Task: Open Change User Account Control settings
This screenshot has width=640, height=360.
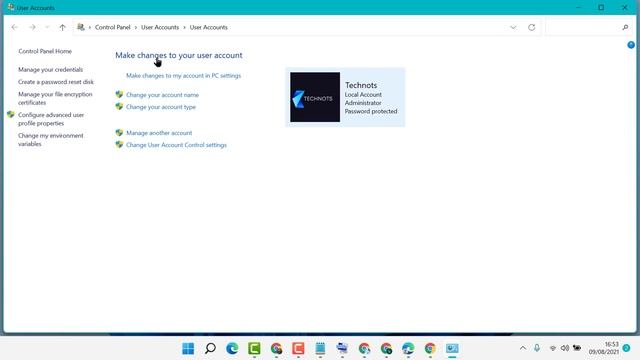Action: click(176, 145)
